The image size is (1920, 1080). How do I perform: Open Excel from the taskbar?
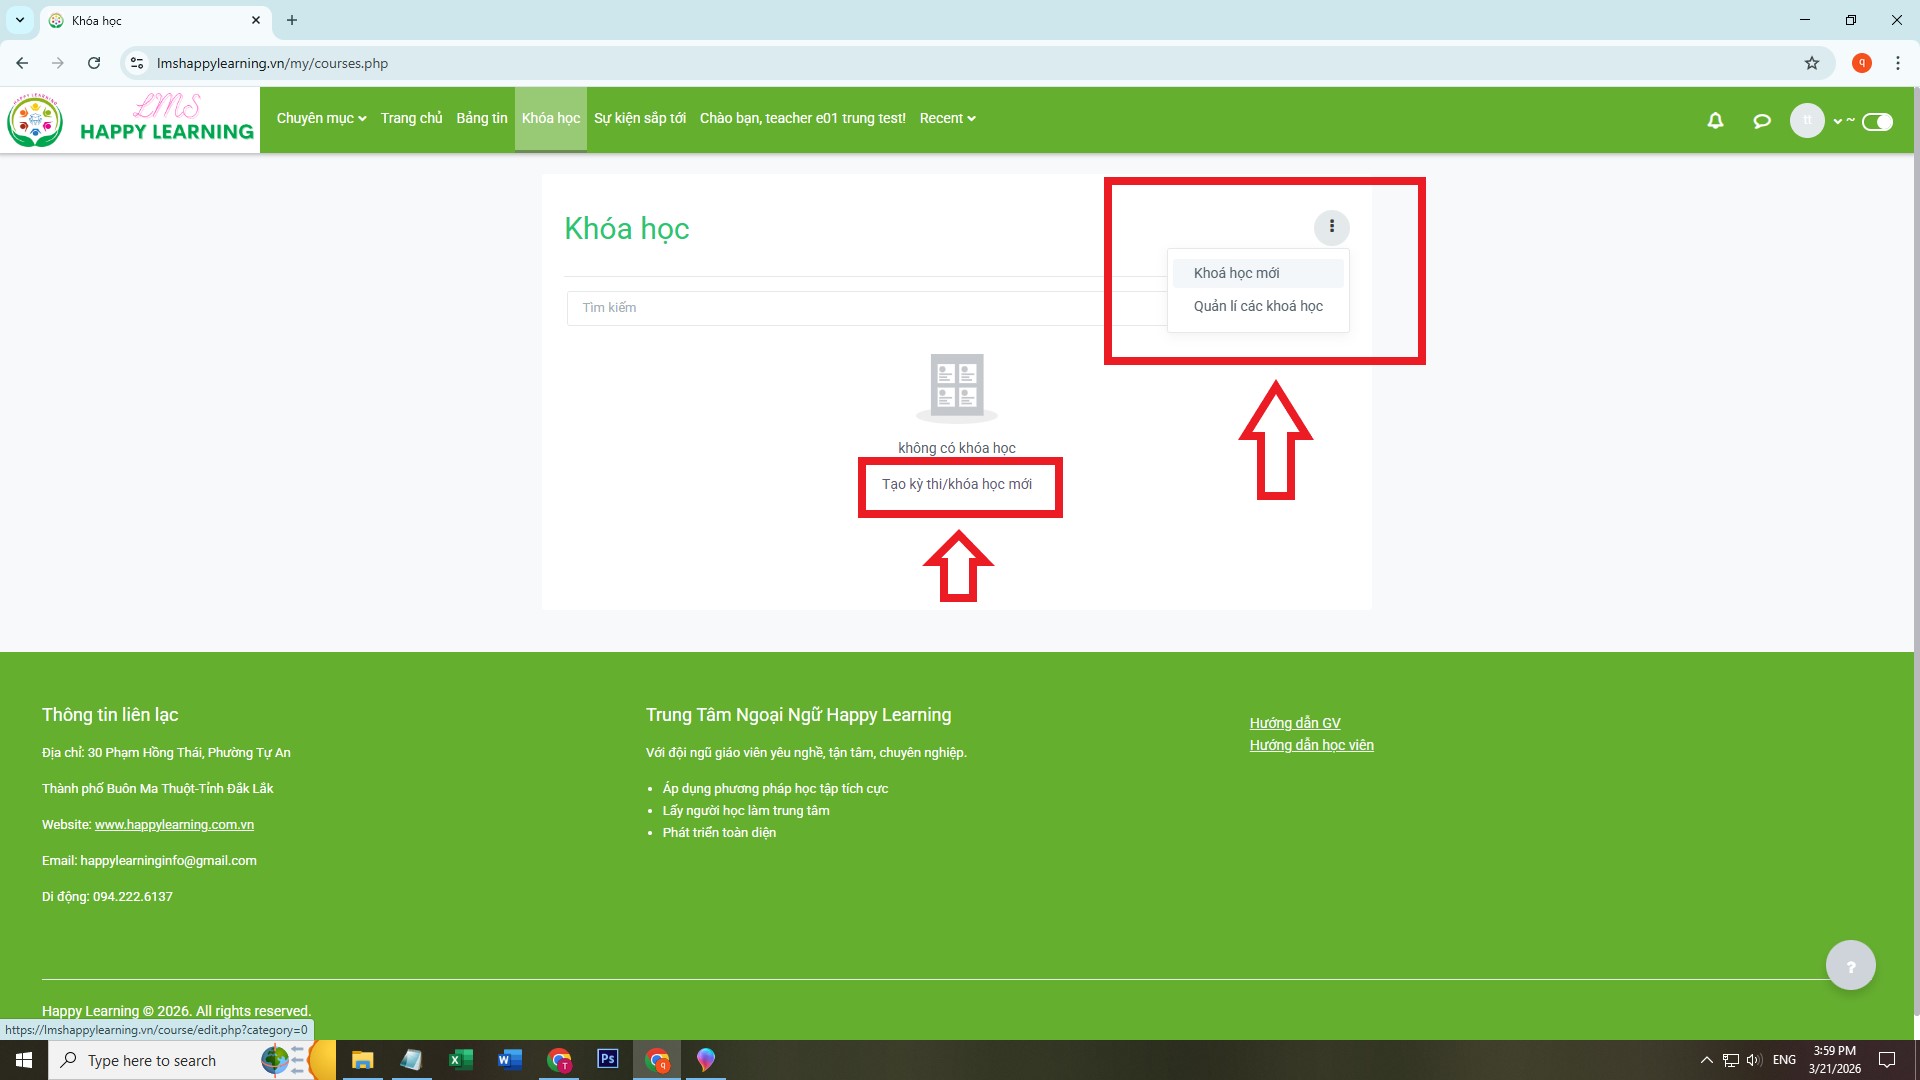pyautogui.click(x=460, y=1059)
